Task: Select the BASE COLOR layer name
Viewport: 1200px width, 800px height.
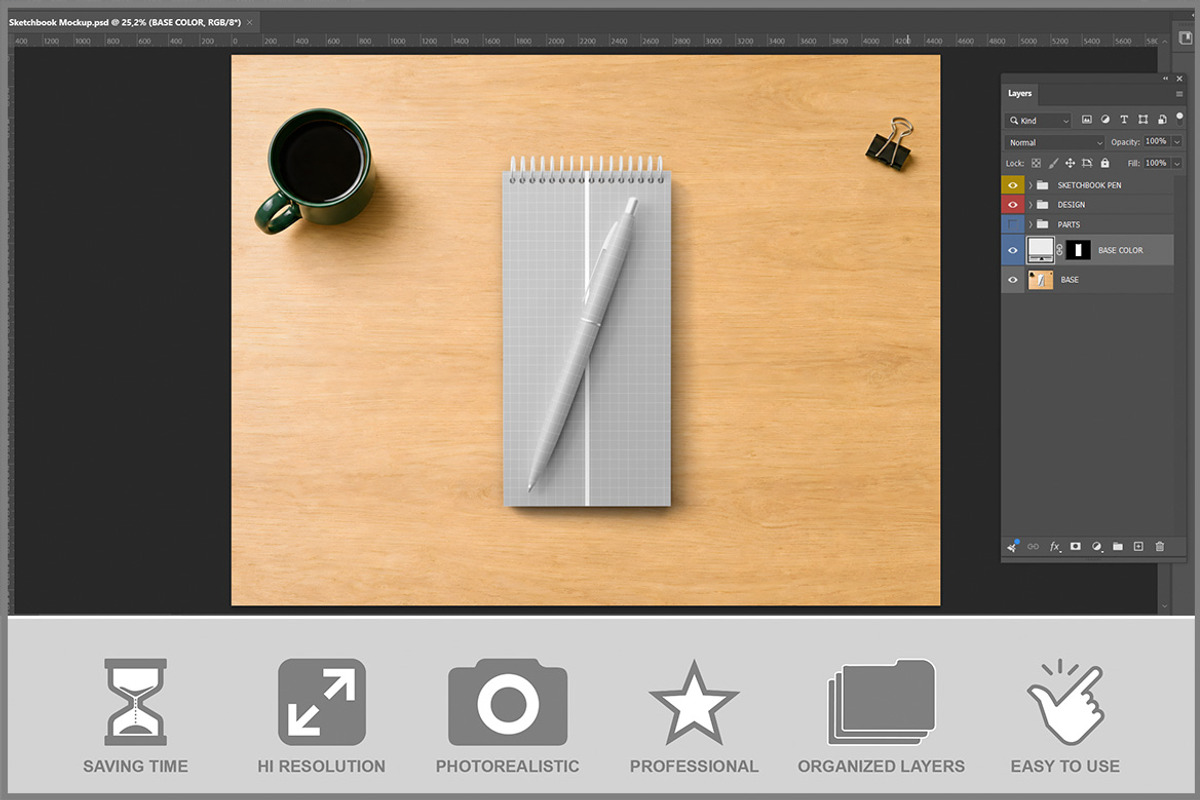Action: pos(1120,250)
